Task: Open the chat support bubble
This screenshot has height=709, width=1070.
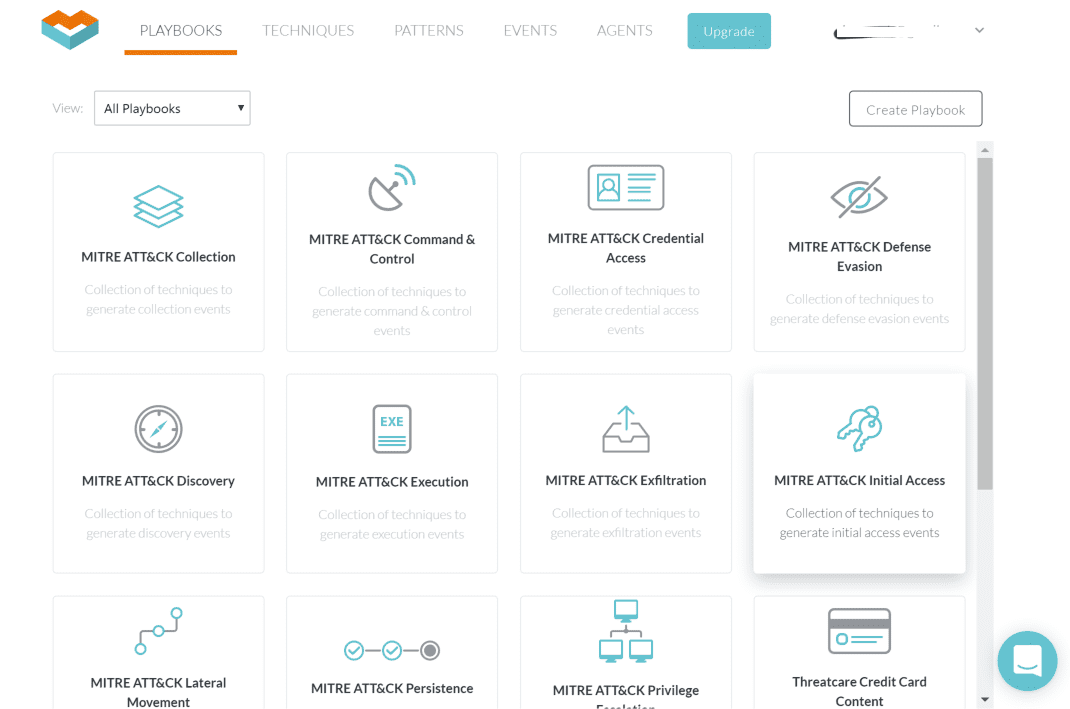Action: (x=1027, y=661)
